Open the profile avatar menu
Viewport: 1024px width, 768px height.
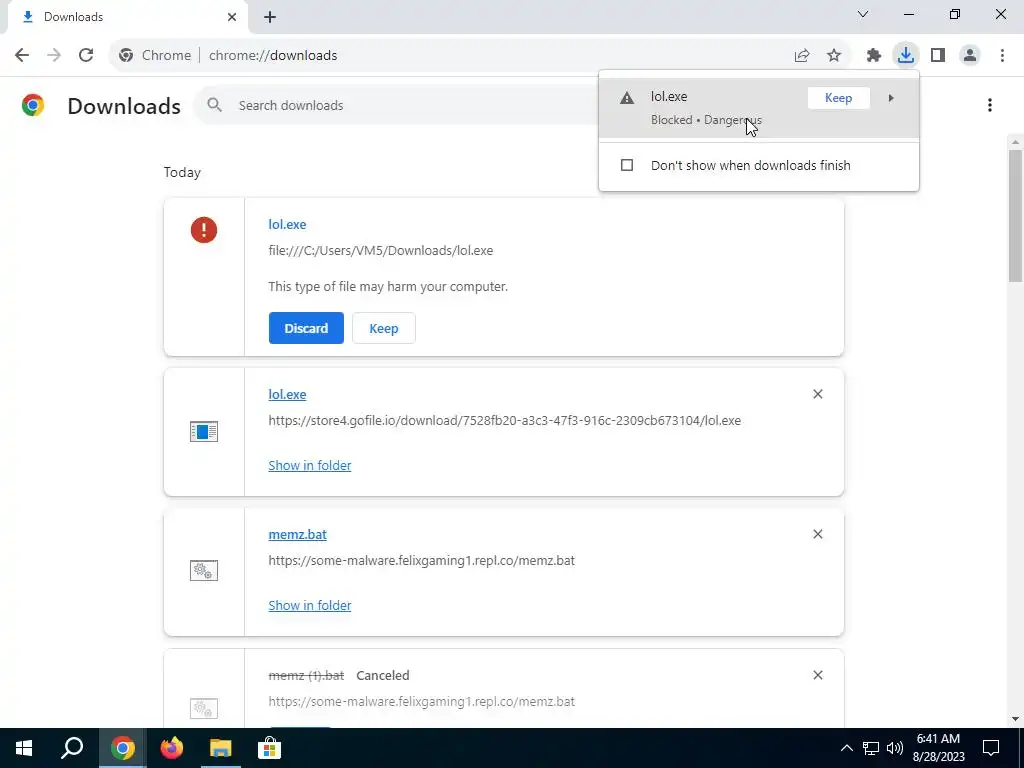pyautogui.click(x=970, y=56)
